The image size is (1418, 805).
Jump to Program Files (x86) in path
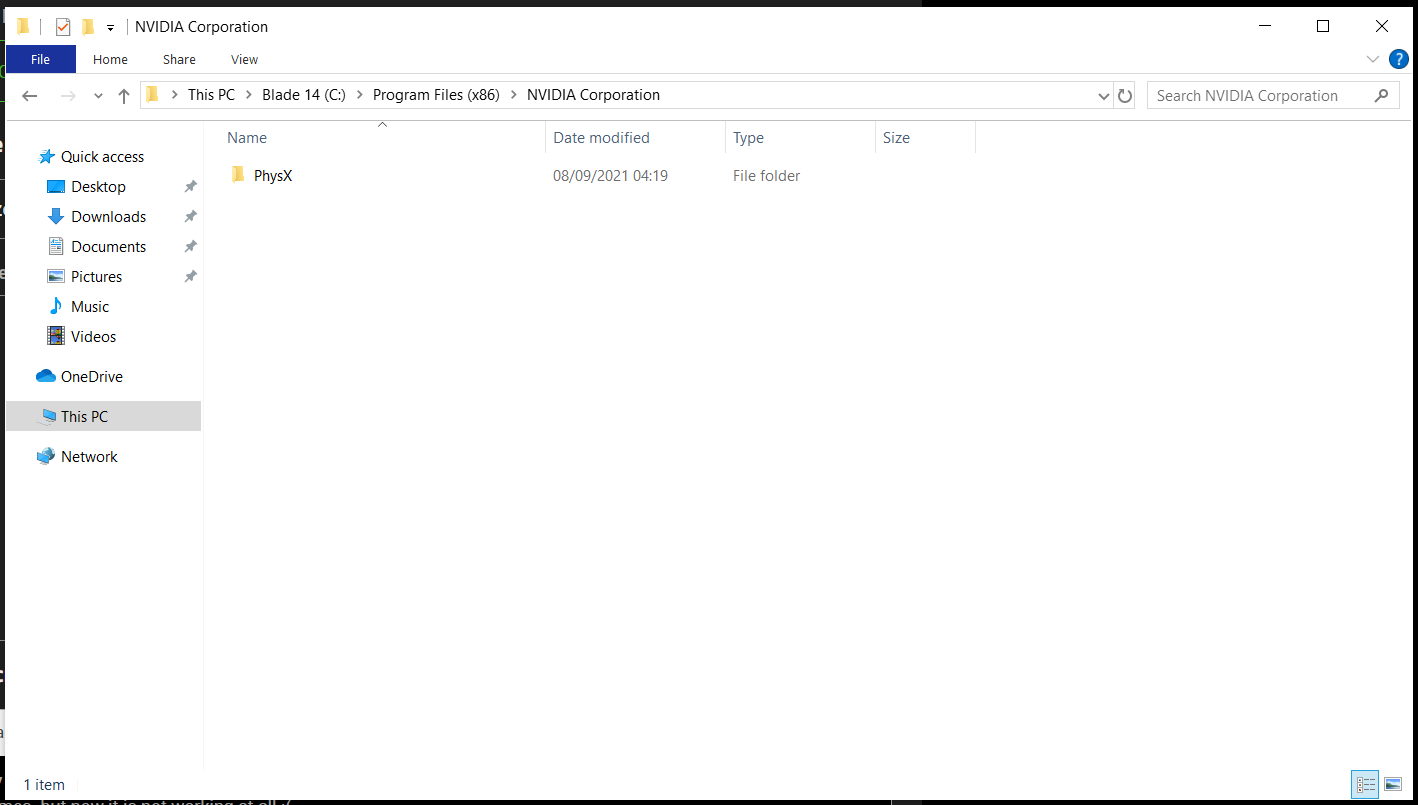[x=436, y=95]
